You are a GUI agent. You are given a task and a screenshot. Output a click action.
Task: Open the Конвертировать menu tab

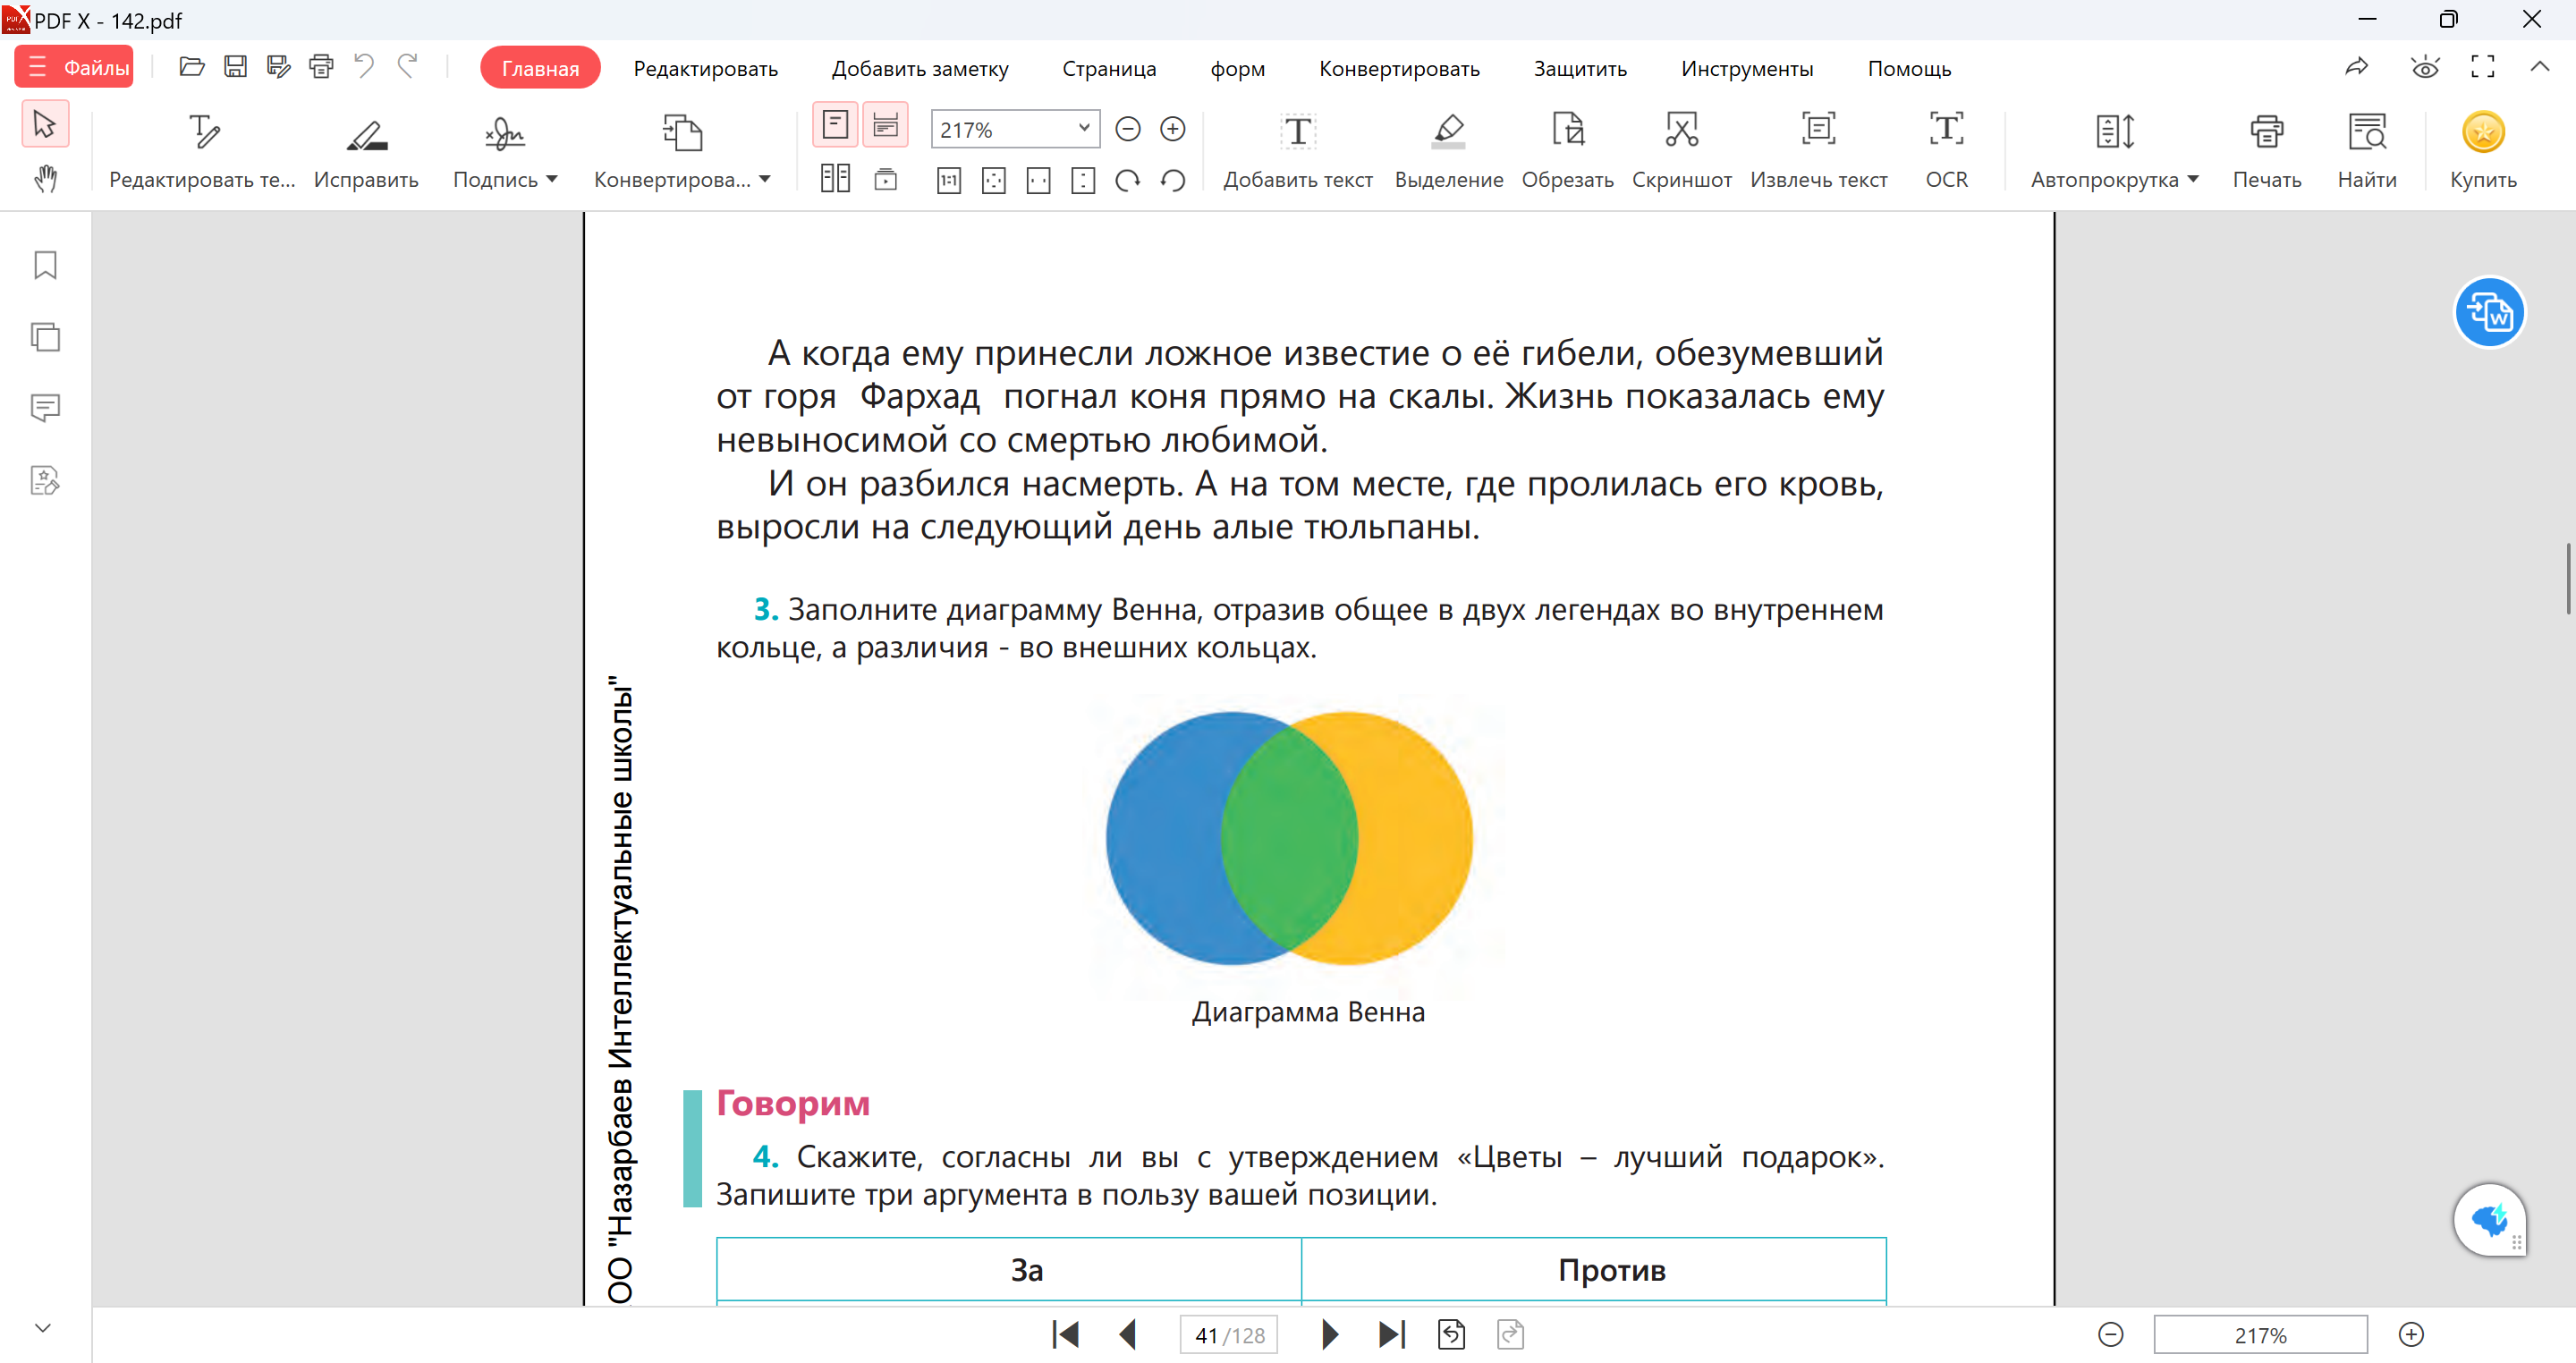pyautogui.click(x=1398, y=69)
